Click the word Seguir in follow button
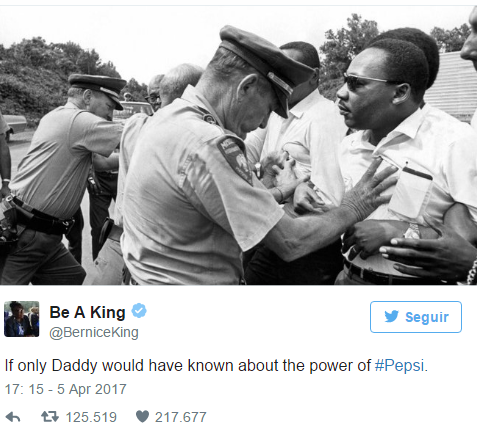This screenshot has height=433, width=477. click(x=427, y=317)
